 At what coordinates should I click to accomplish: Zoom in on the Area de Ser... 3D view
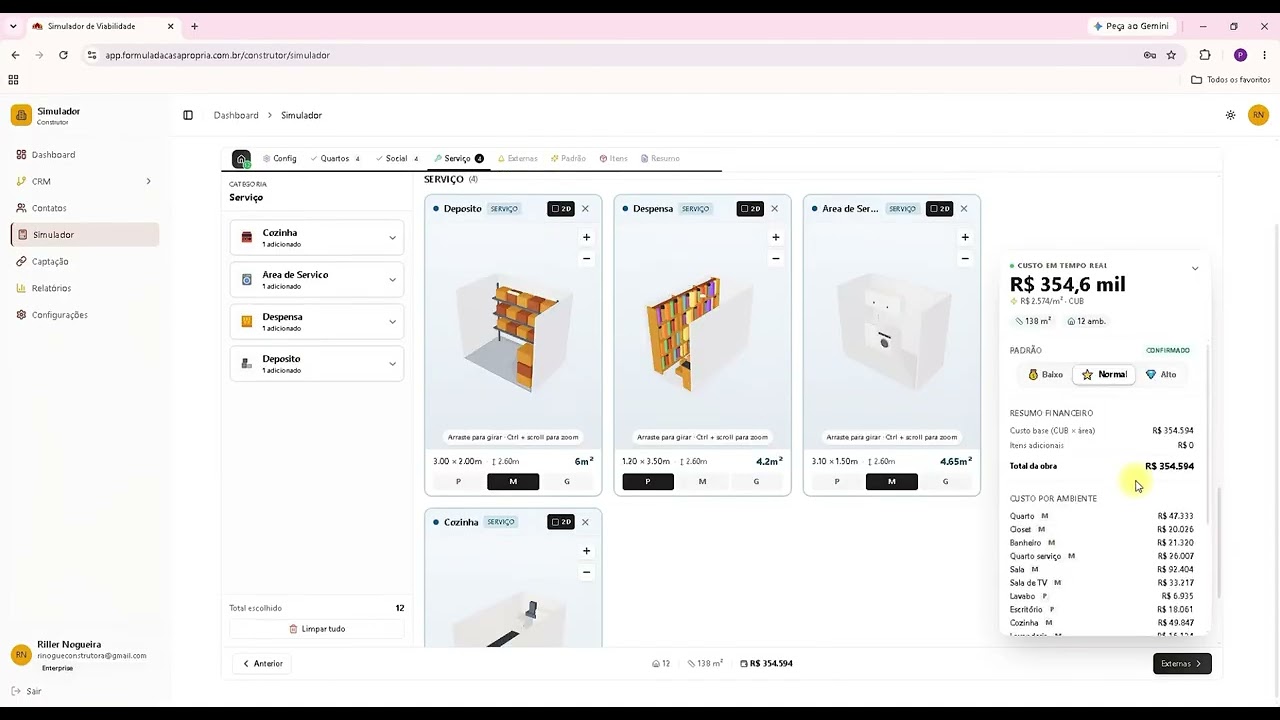coord(965,237)
